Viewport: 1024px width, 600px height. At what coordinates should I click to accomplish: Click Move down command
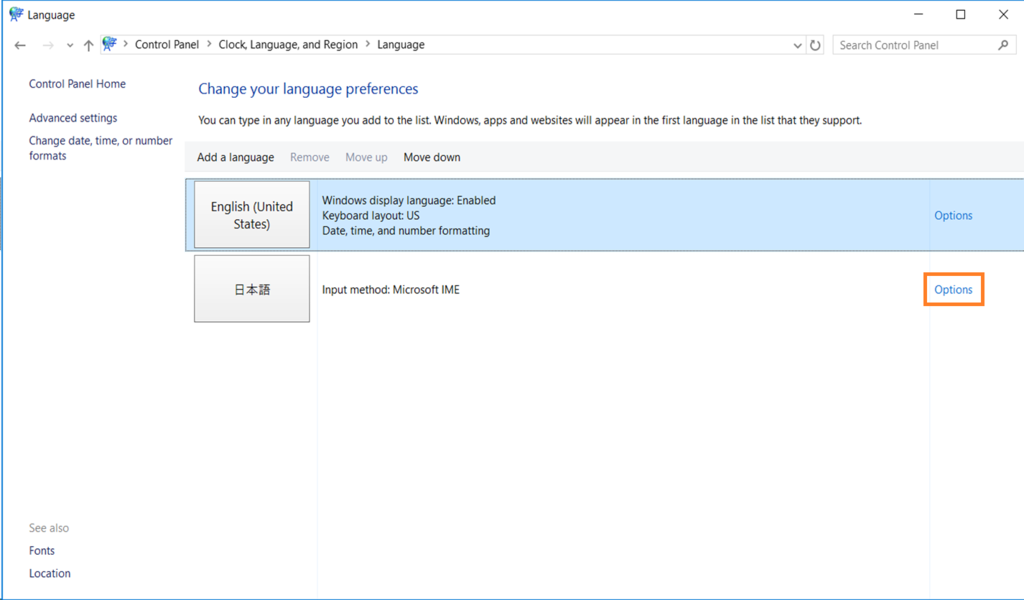point(432,157)
